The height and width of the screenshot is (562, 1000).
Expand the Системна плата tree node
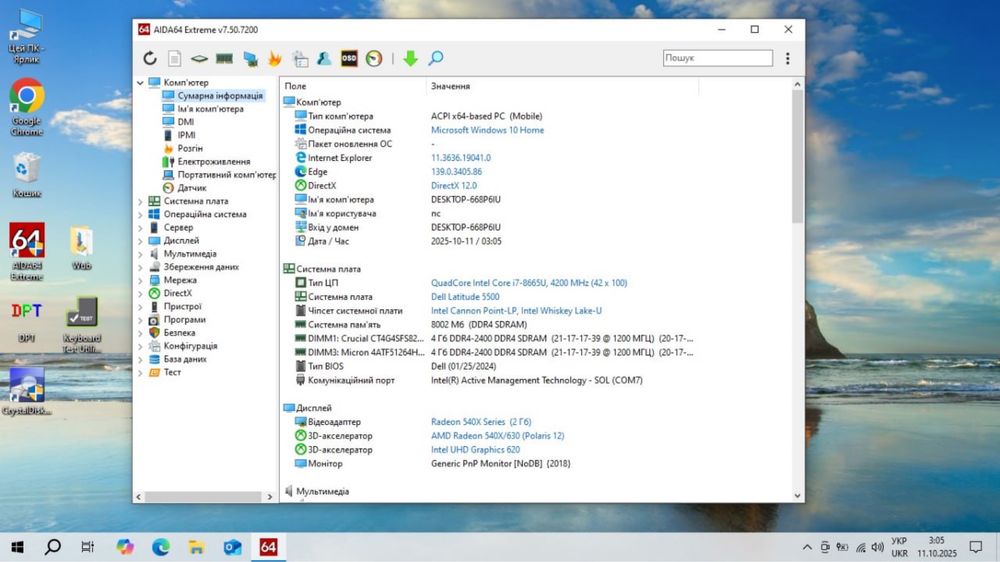click(140, 201)
